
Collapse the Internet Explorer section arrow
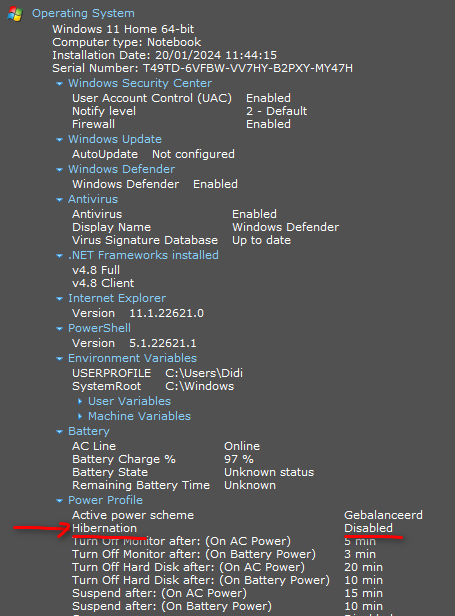point(59,299)
